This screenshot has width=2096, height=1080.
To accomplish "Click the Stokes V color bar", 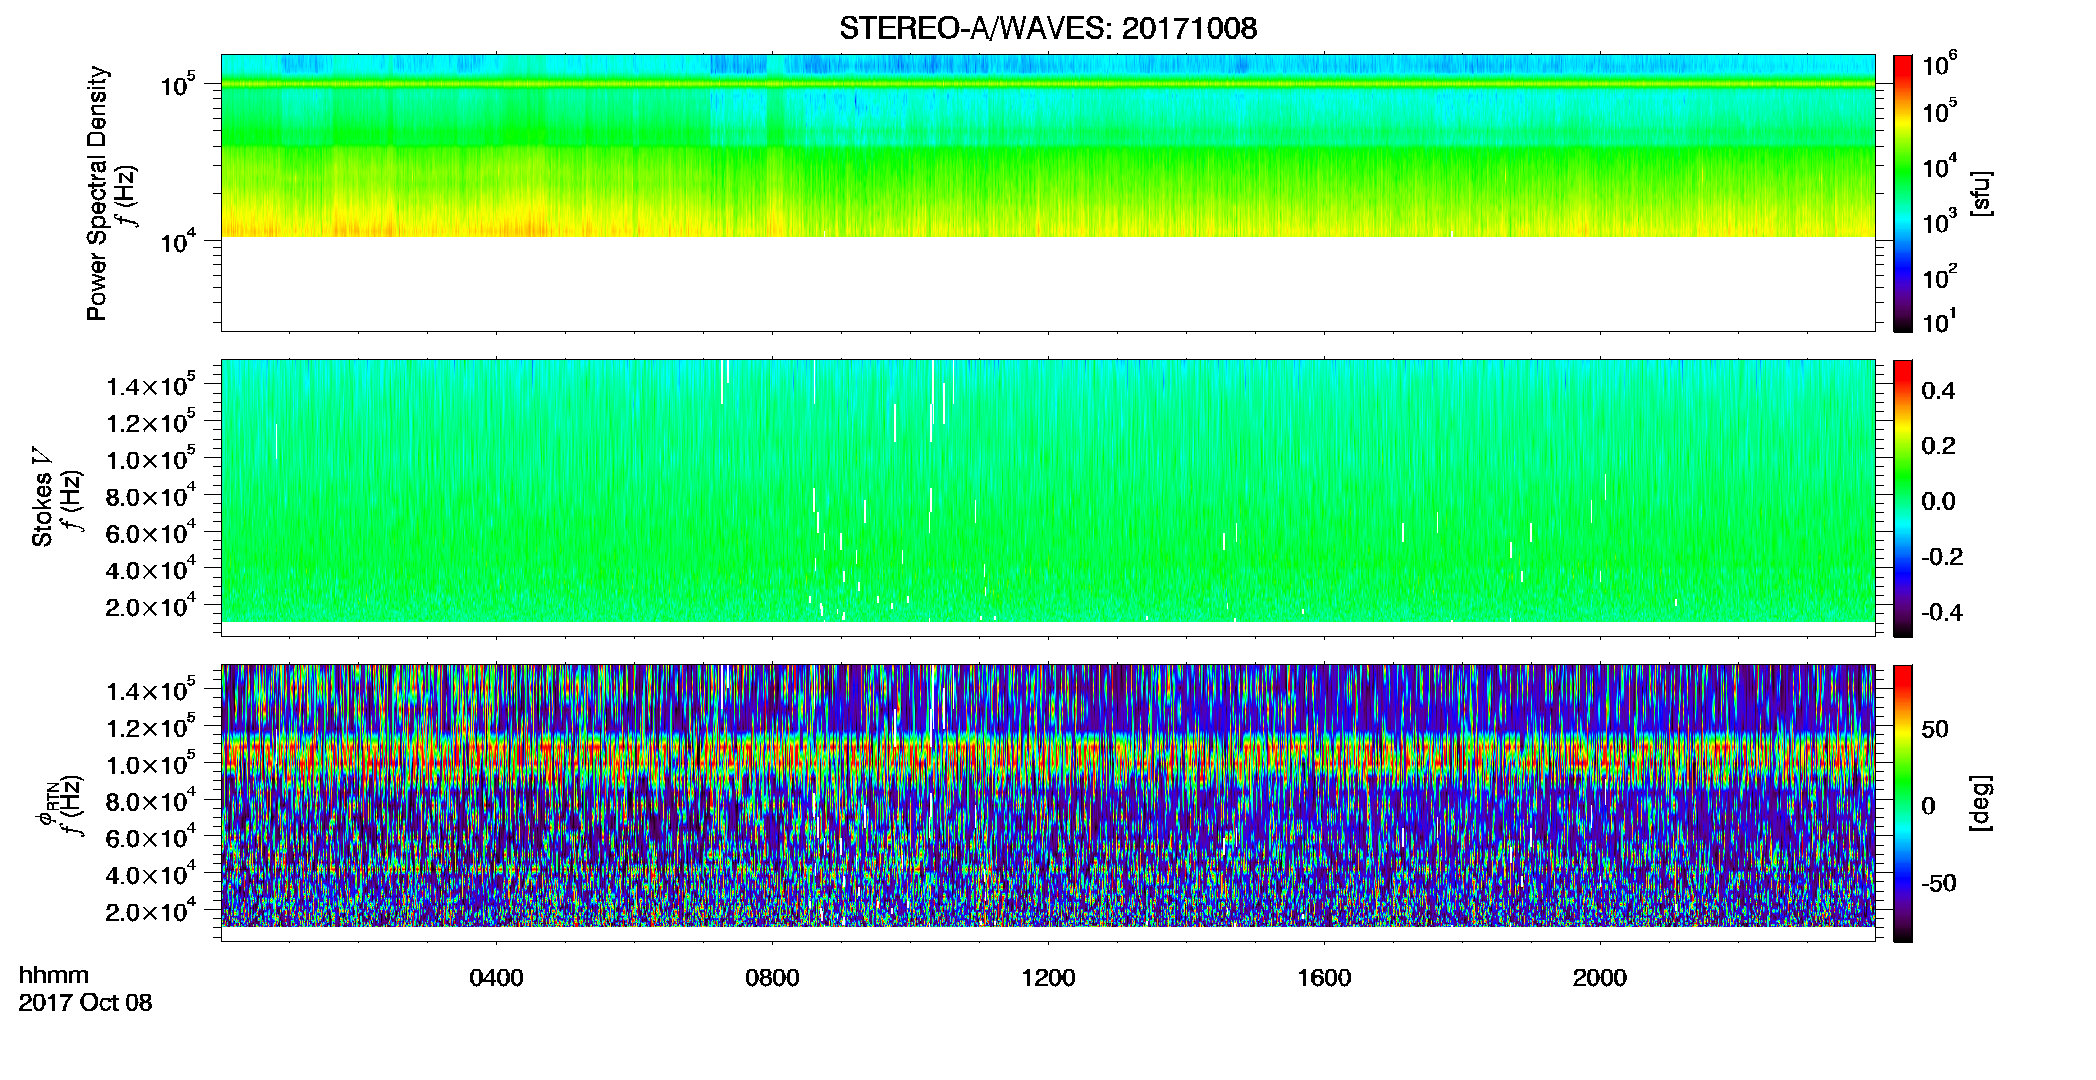I will pyautogui.click(x=1903, y=498).
